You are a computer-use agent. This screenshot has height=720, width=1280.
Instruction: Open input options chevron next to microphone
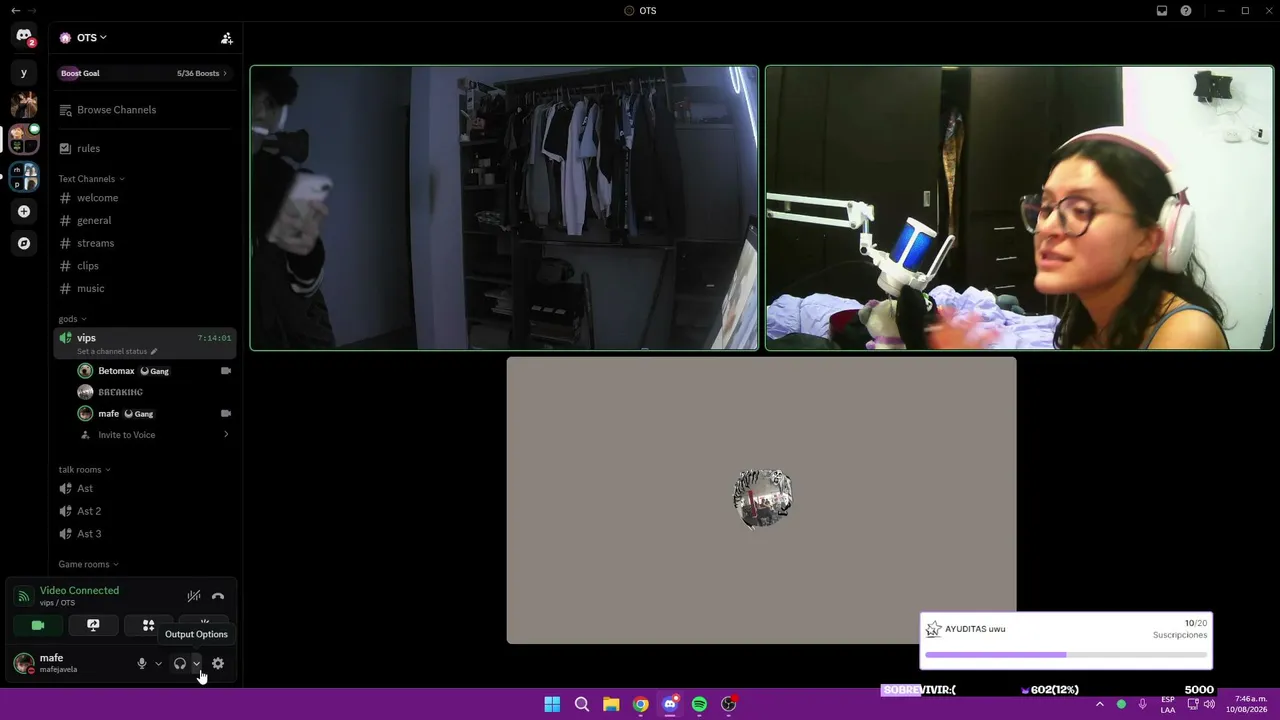(158, 663)
